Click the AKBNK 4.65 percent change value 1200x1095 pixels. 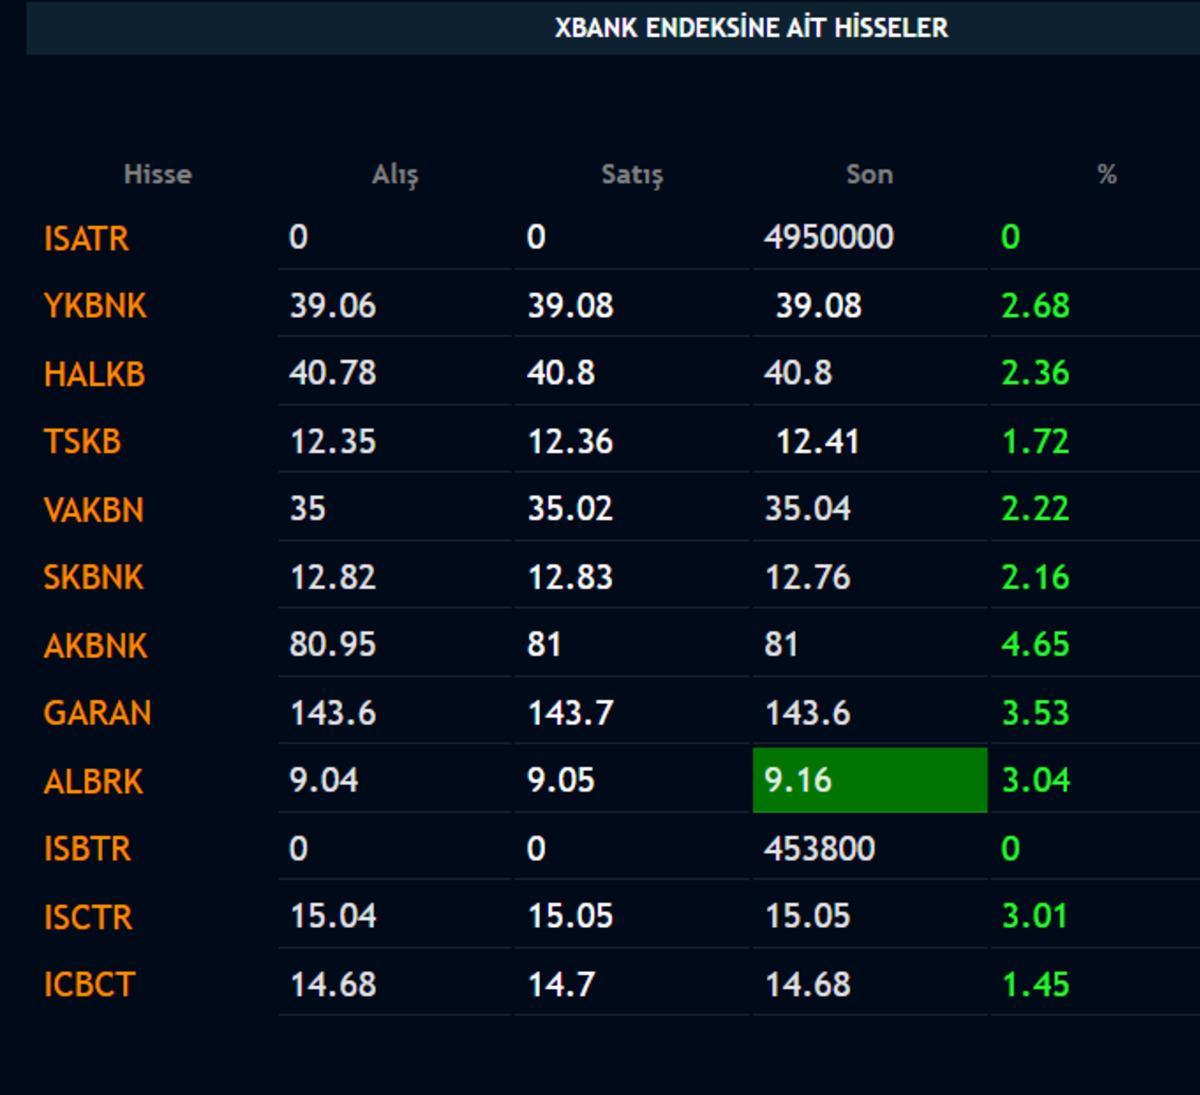pos(1035,644)
